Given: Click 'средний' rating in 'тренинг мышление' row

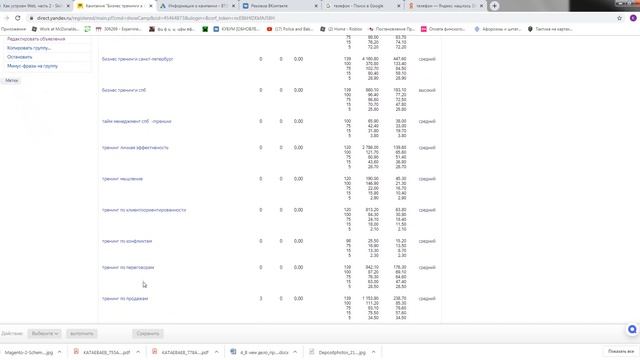Looking at the screenshot, I should (x=427, y=179).
